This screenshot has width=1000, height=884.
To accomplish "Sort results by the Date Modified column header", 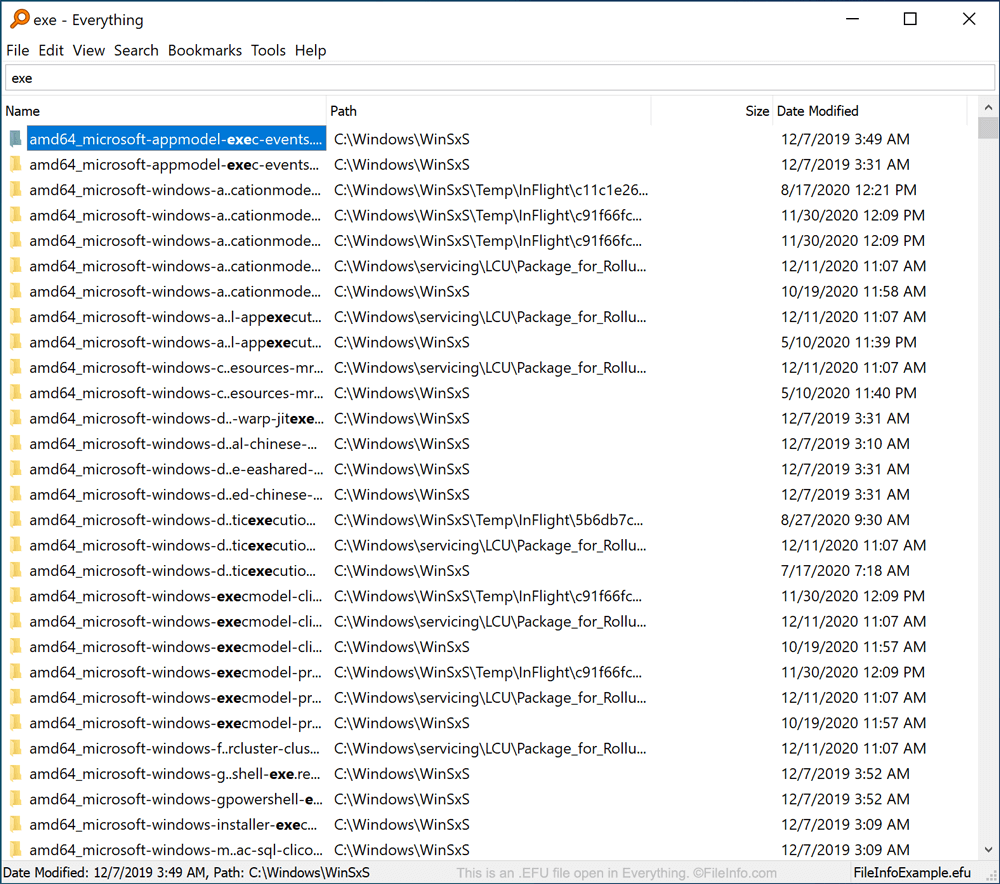I will [x=819, y=111].
